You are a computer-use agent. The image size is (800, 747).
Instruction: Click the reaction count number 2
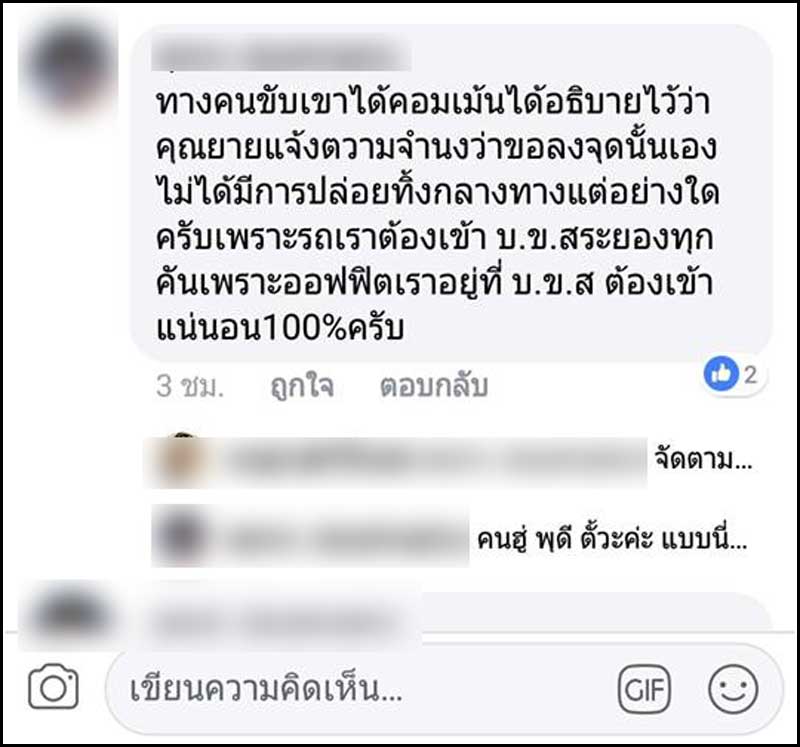[x=750, y=375]
